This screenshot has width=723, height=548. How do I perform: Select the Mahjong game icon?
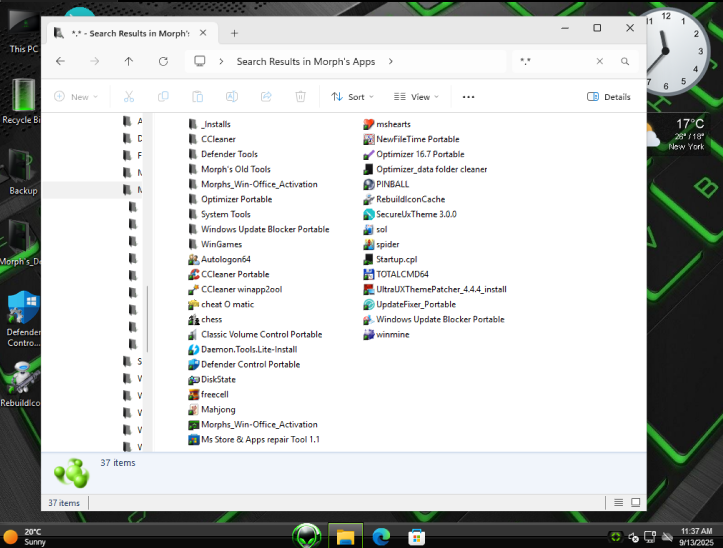tap(193, 410)
